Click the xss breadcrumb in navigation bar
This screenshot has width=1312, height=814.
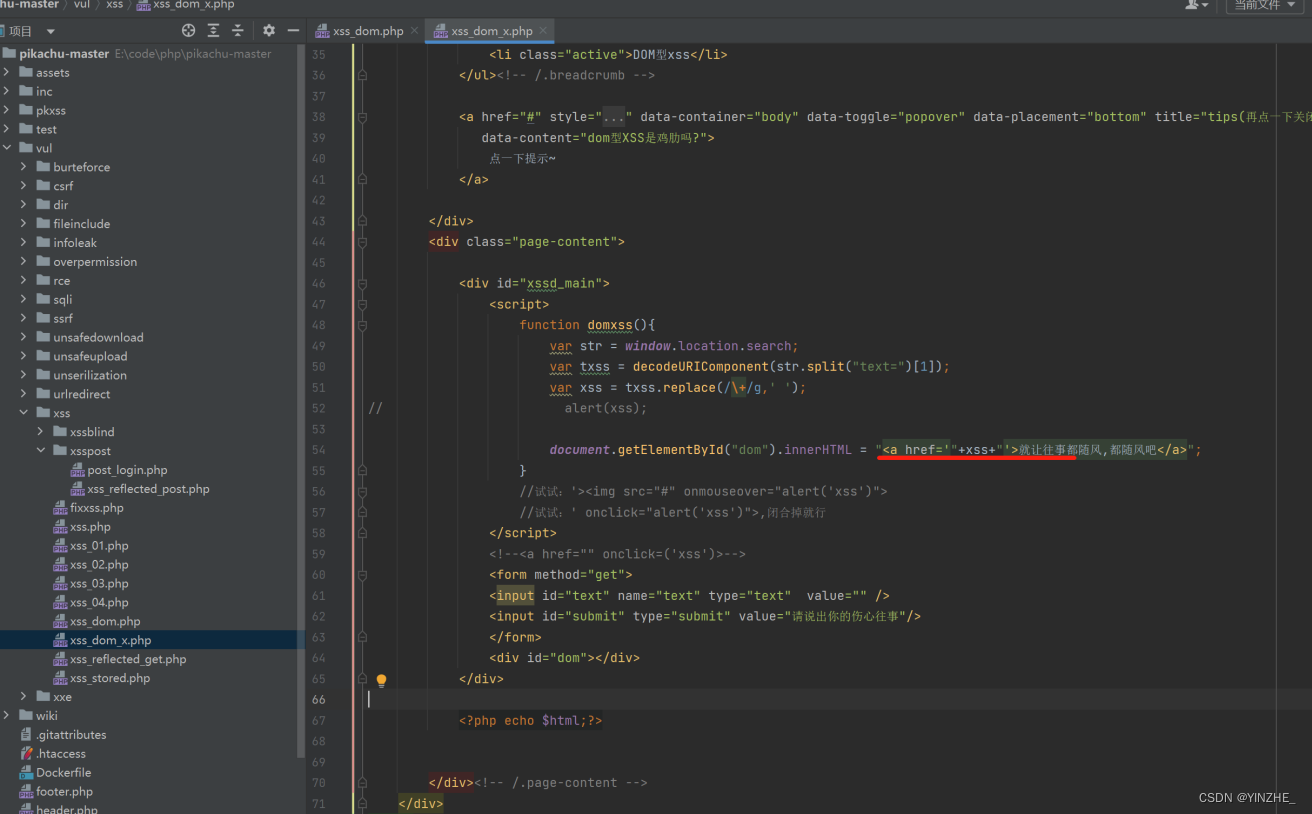pos(115,5)
